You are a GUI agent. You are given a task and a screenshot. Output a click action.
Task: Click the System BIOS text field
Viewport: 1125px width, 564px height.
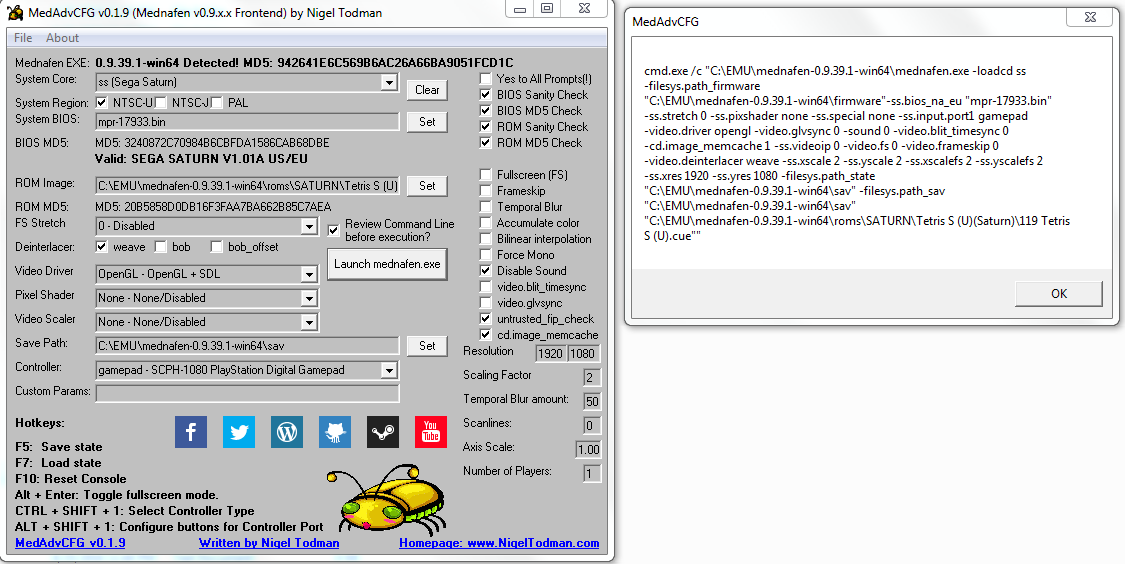(247, 122)
